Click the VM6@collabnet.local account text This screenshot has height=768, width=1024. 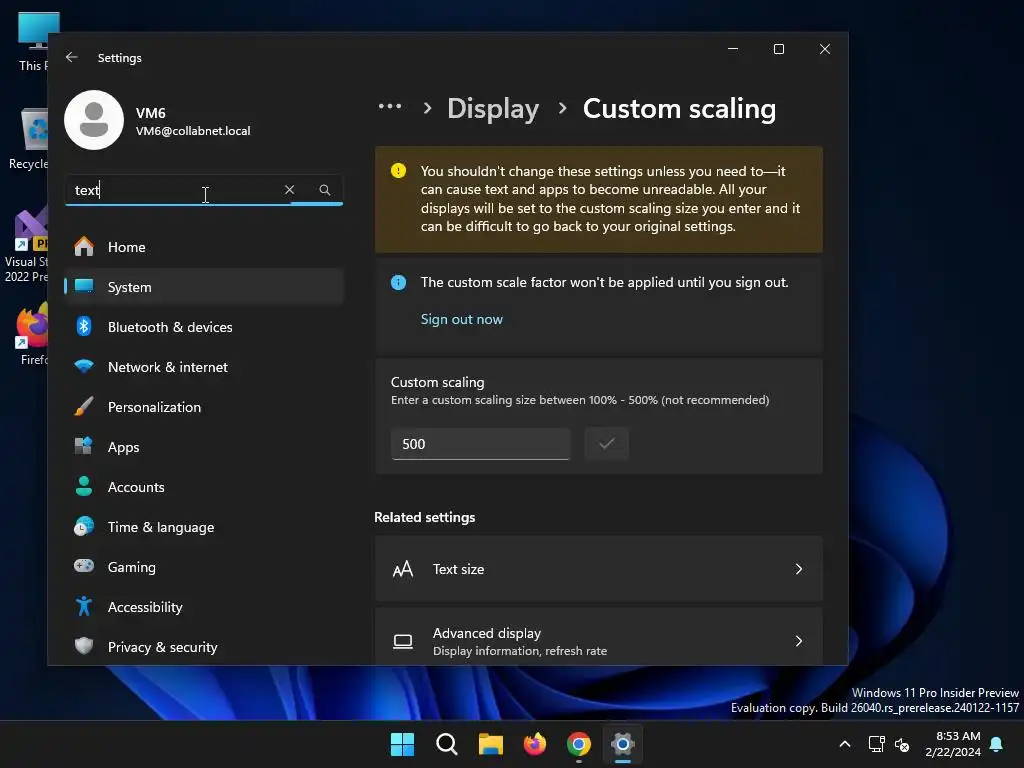coord(193,131)
